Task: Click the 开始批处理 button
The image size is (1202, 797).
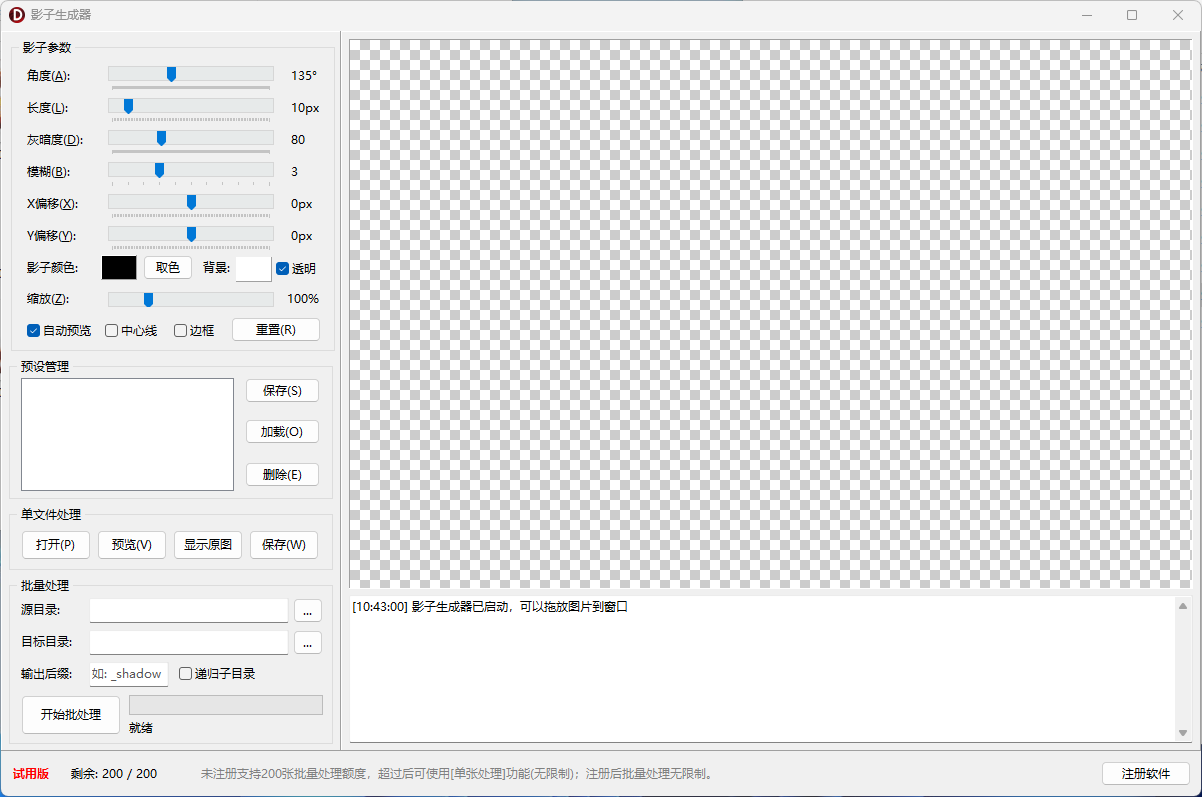Action: pos(71,715)
